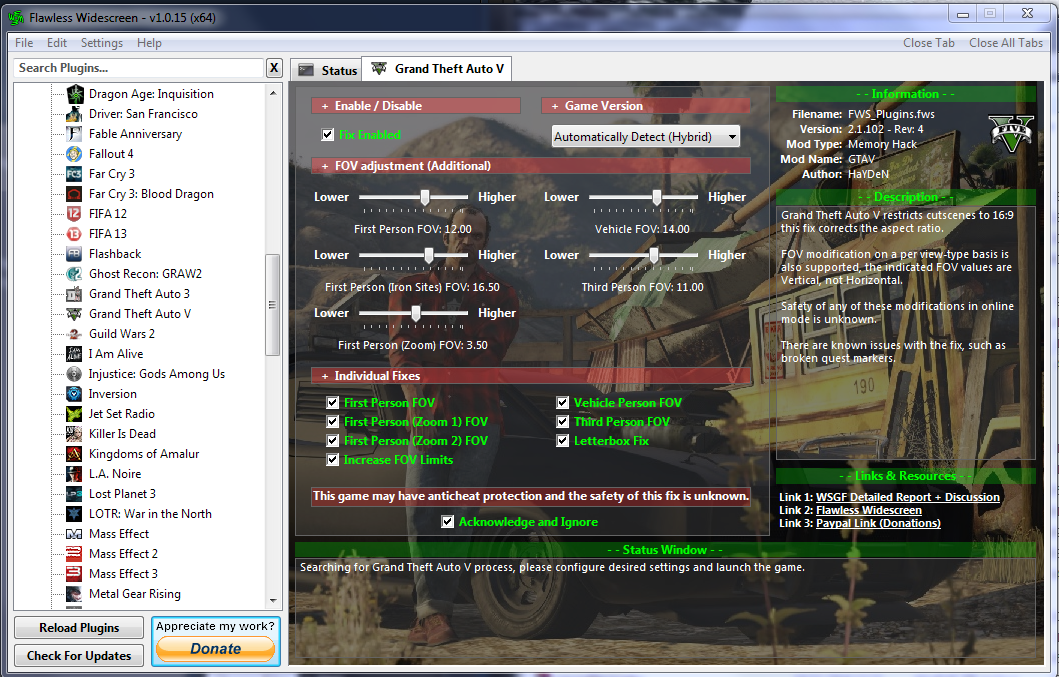Viewport: 1059px width, 677px height.
Task: Click the Donate button
Action: [215, 649]
